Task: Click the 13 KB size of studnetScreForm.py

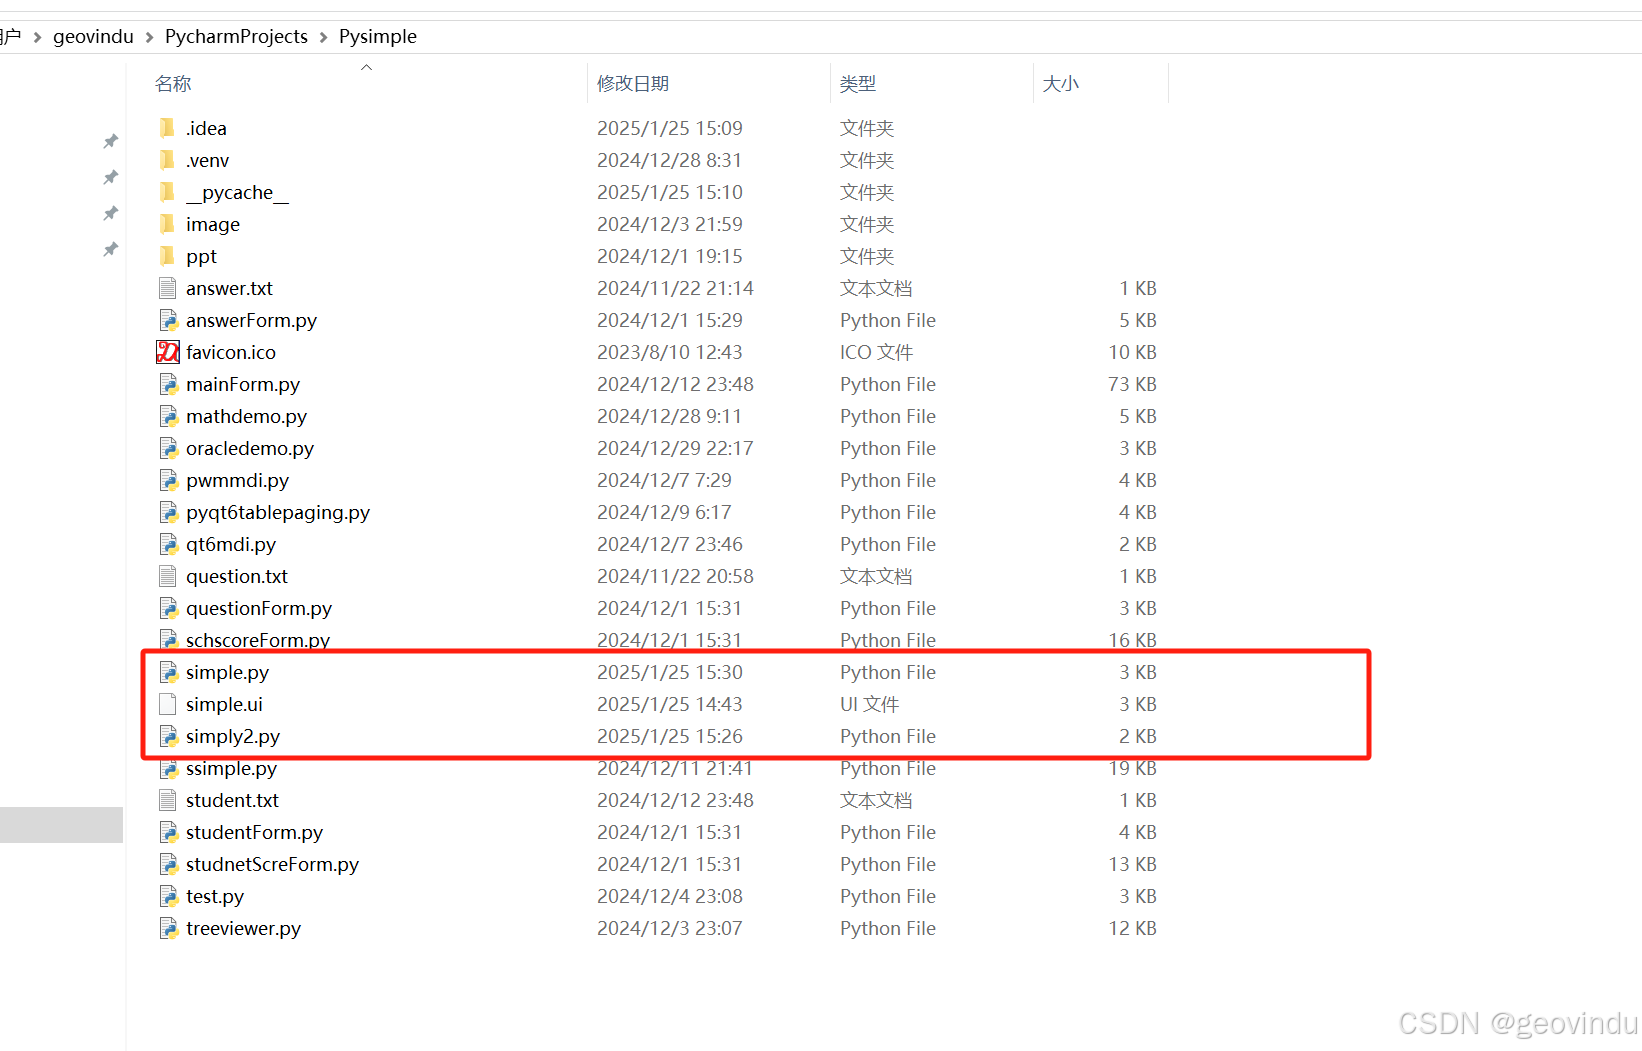Action: (1132, 864)
